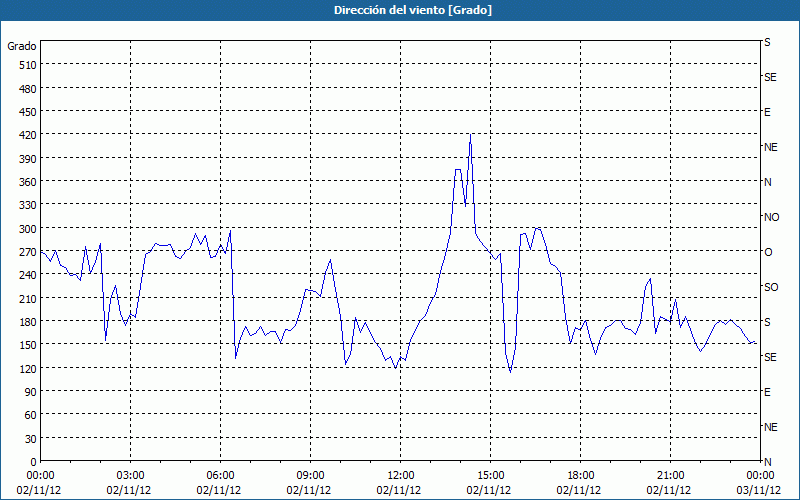Click the 420 y-axis value

coord(28,135)
